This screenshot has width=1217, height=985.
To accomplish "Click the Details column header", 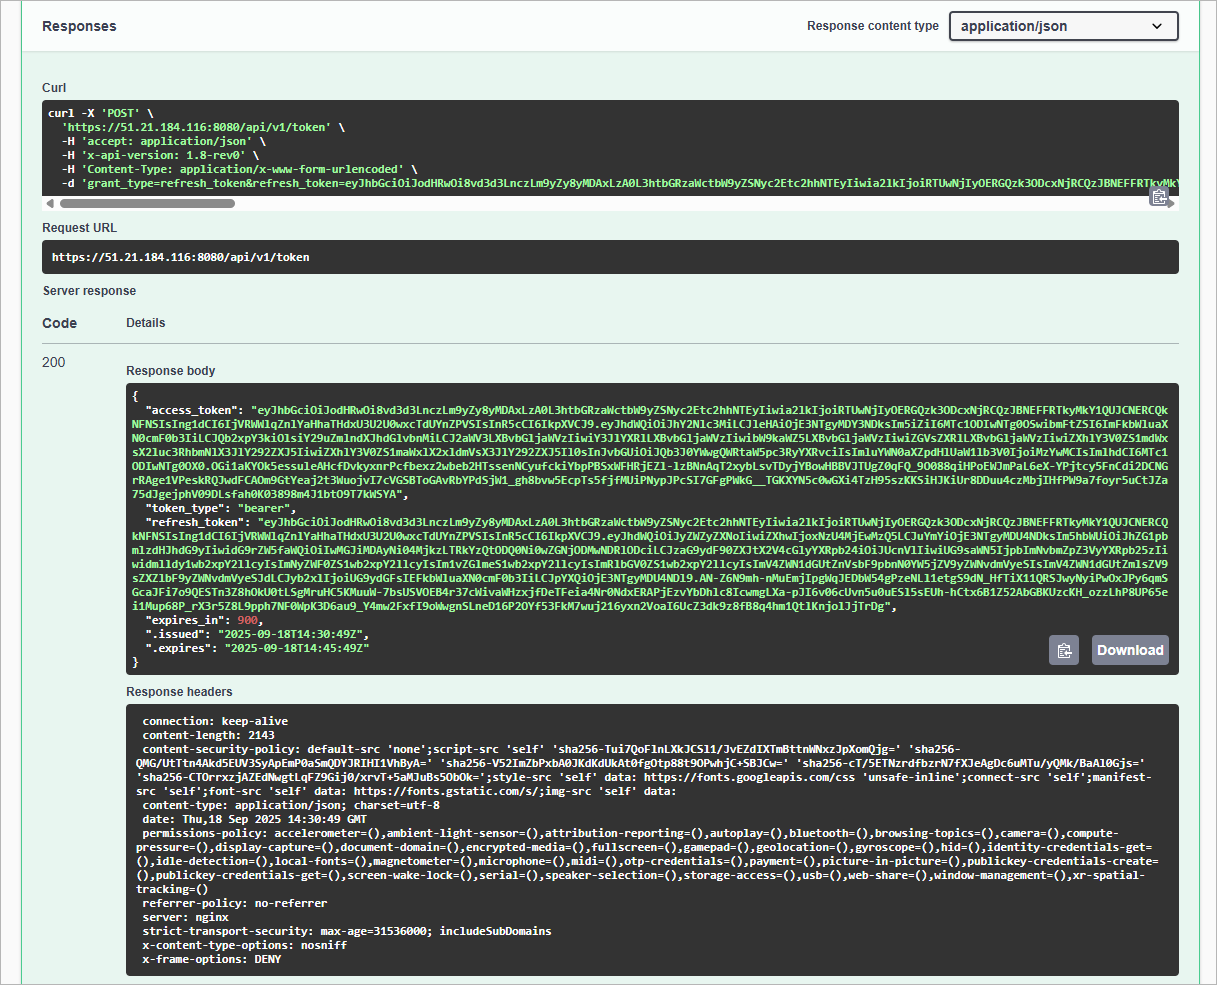I will (x=146, y=323).
